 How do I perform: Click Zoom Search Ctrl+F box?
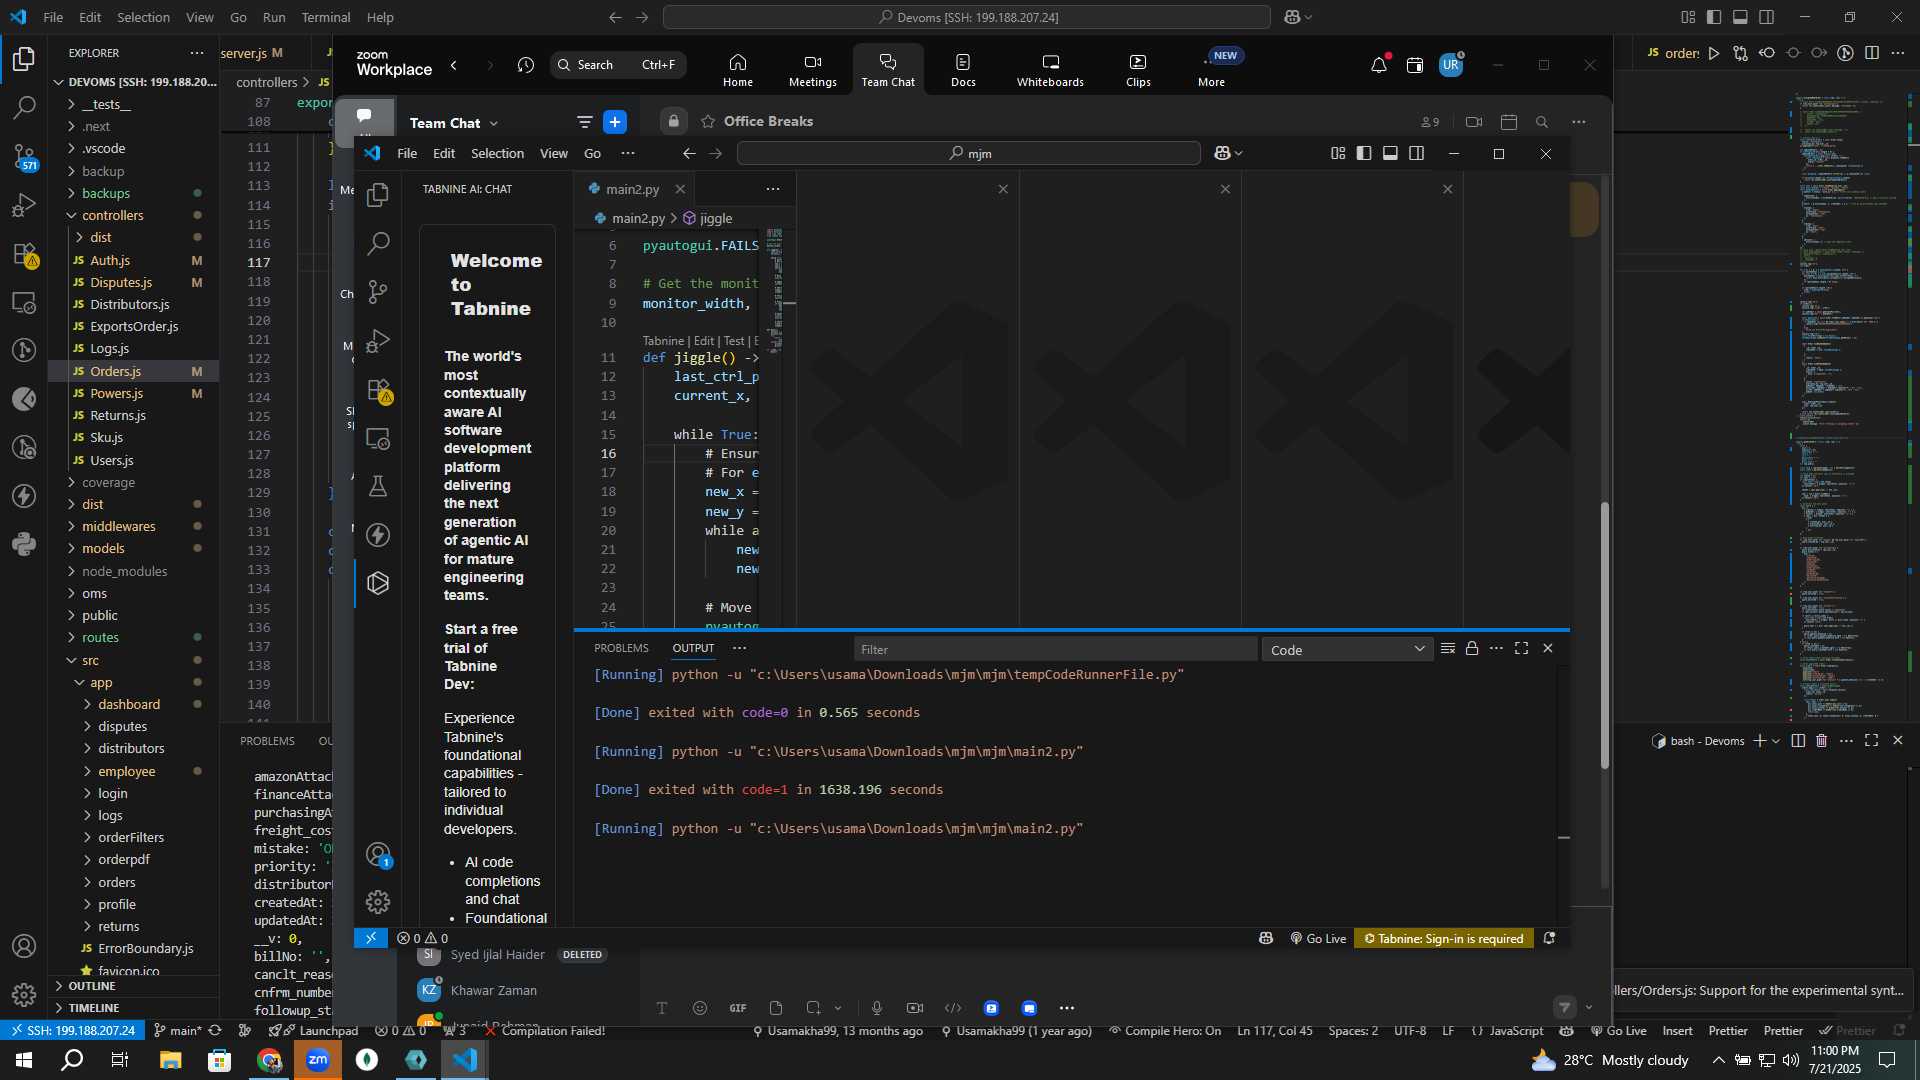[618, 65]
